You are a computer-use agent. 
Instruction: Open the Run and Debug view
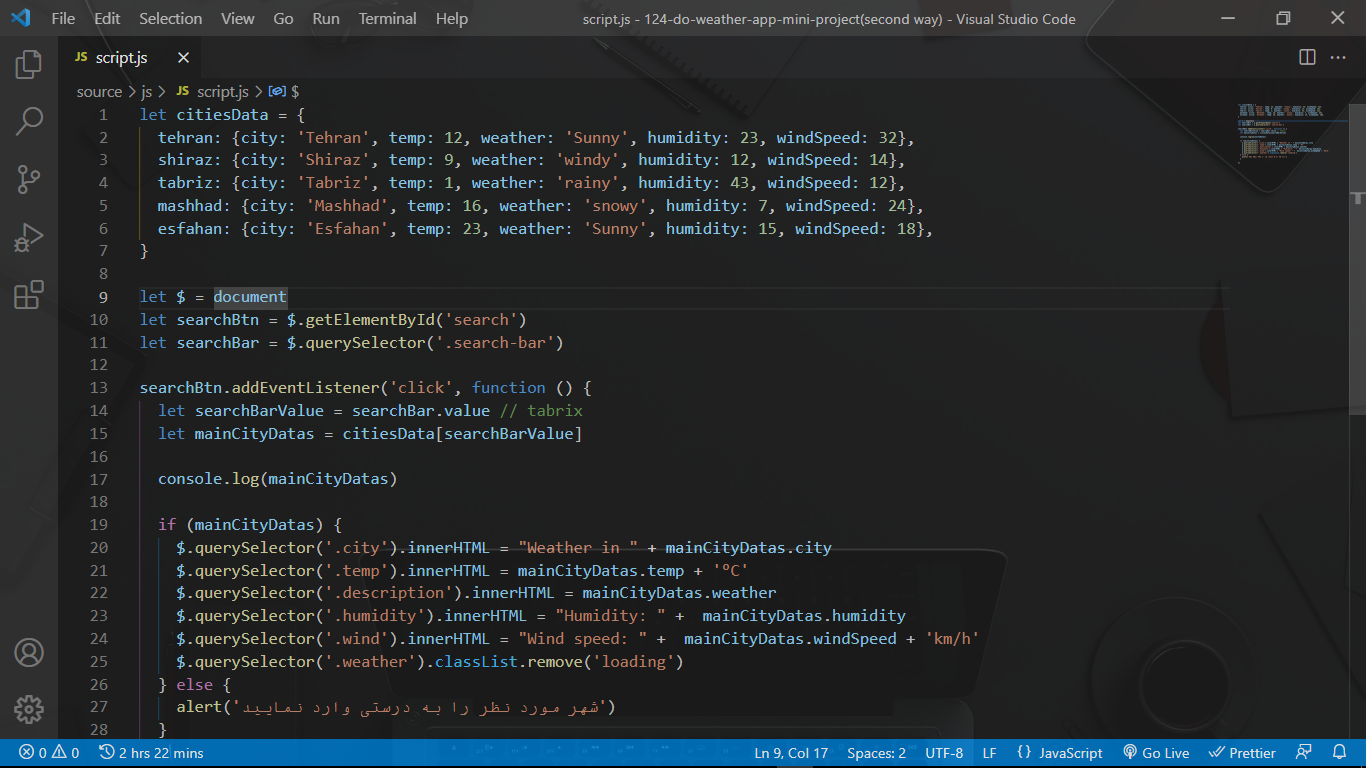(x=29, y=238)
